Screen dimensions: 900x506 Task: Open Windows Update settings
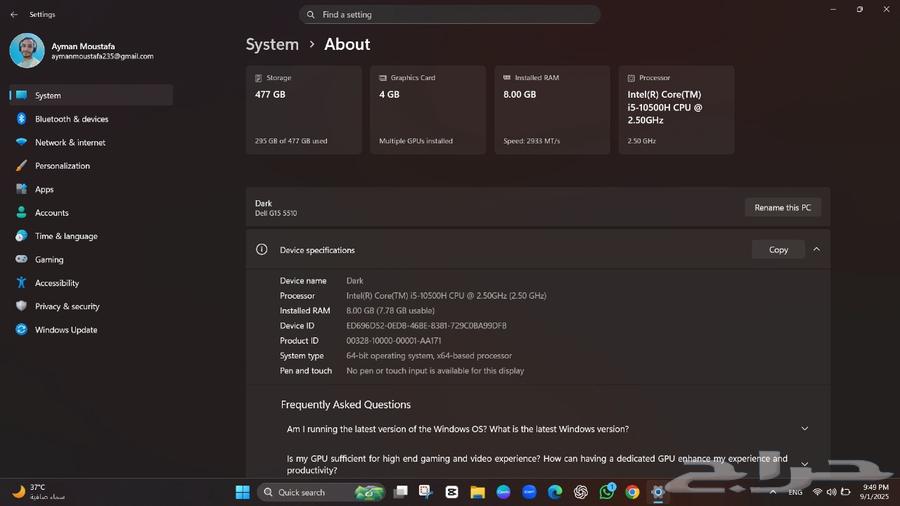(x=91, y=330)
